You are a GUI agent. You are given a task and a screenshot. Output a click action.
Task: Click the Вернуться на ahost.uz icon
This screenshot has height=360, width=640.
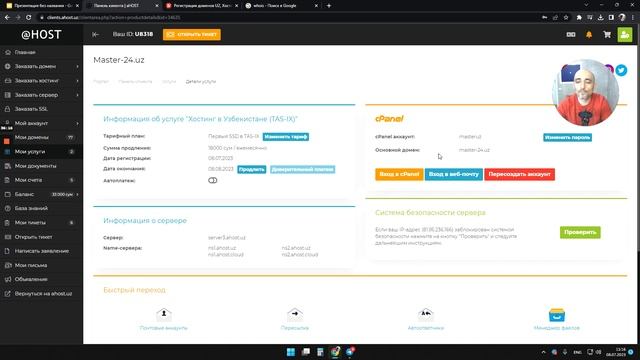7,293
